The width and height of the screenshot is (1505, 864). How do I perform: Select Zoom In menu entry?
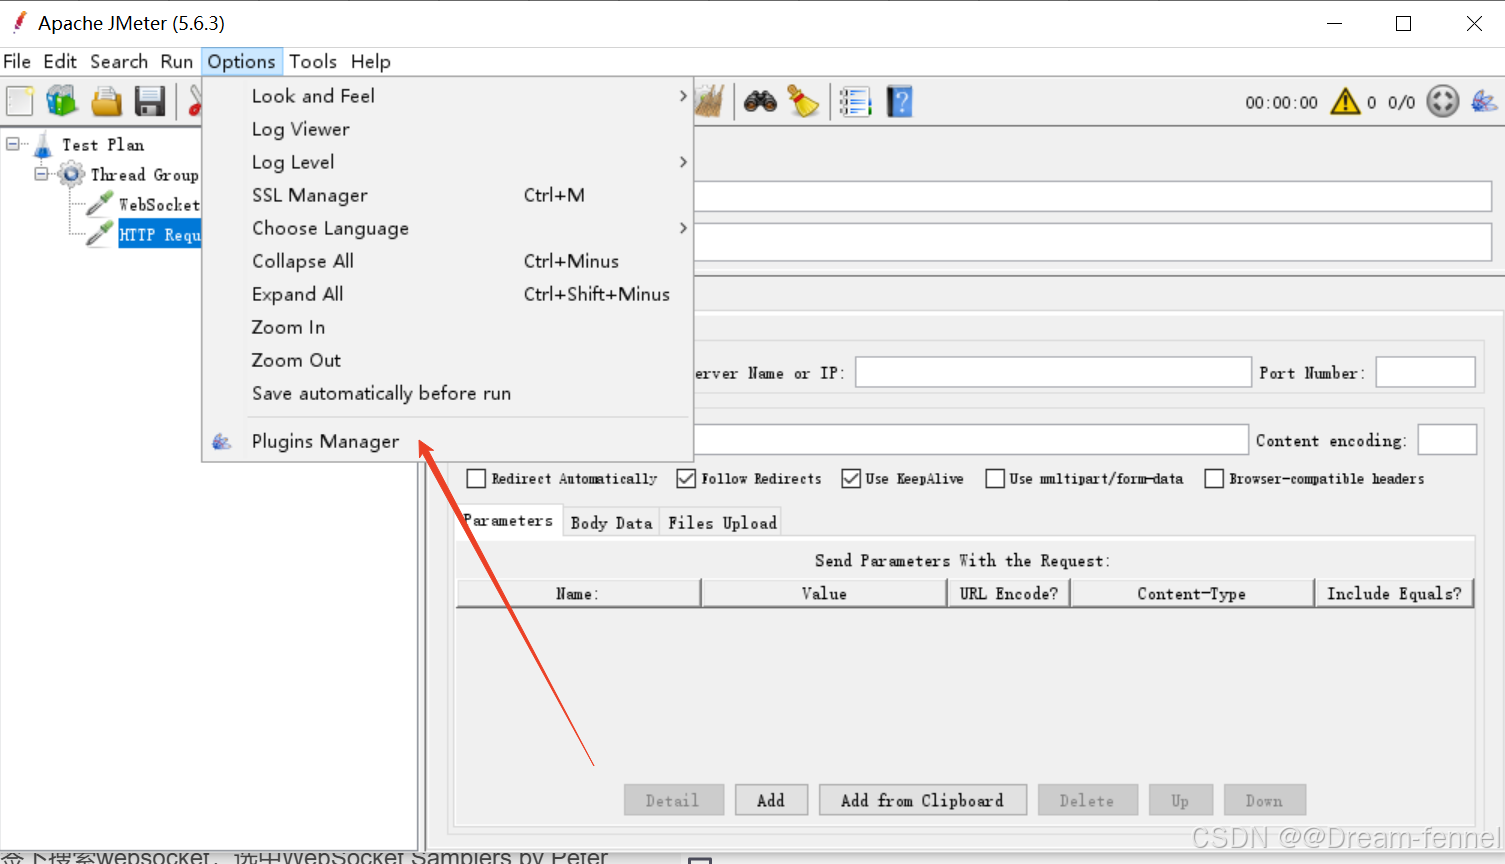point(448,327)
